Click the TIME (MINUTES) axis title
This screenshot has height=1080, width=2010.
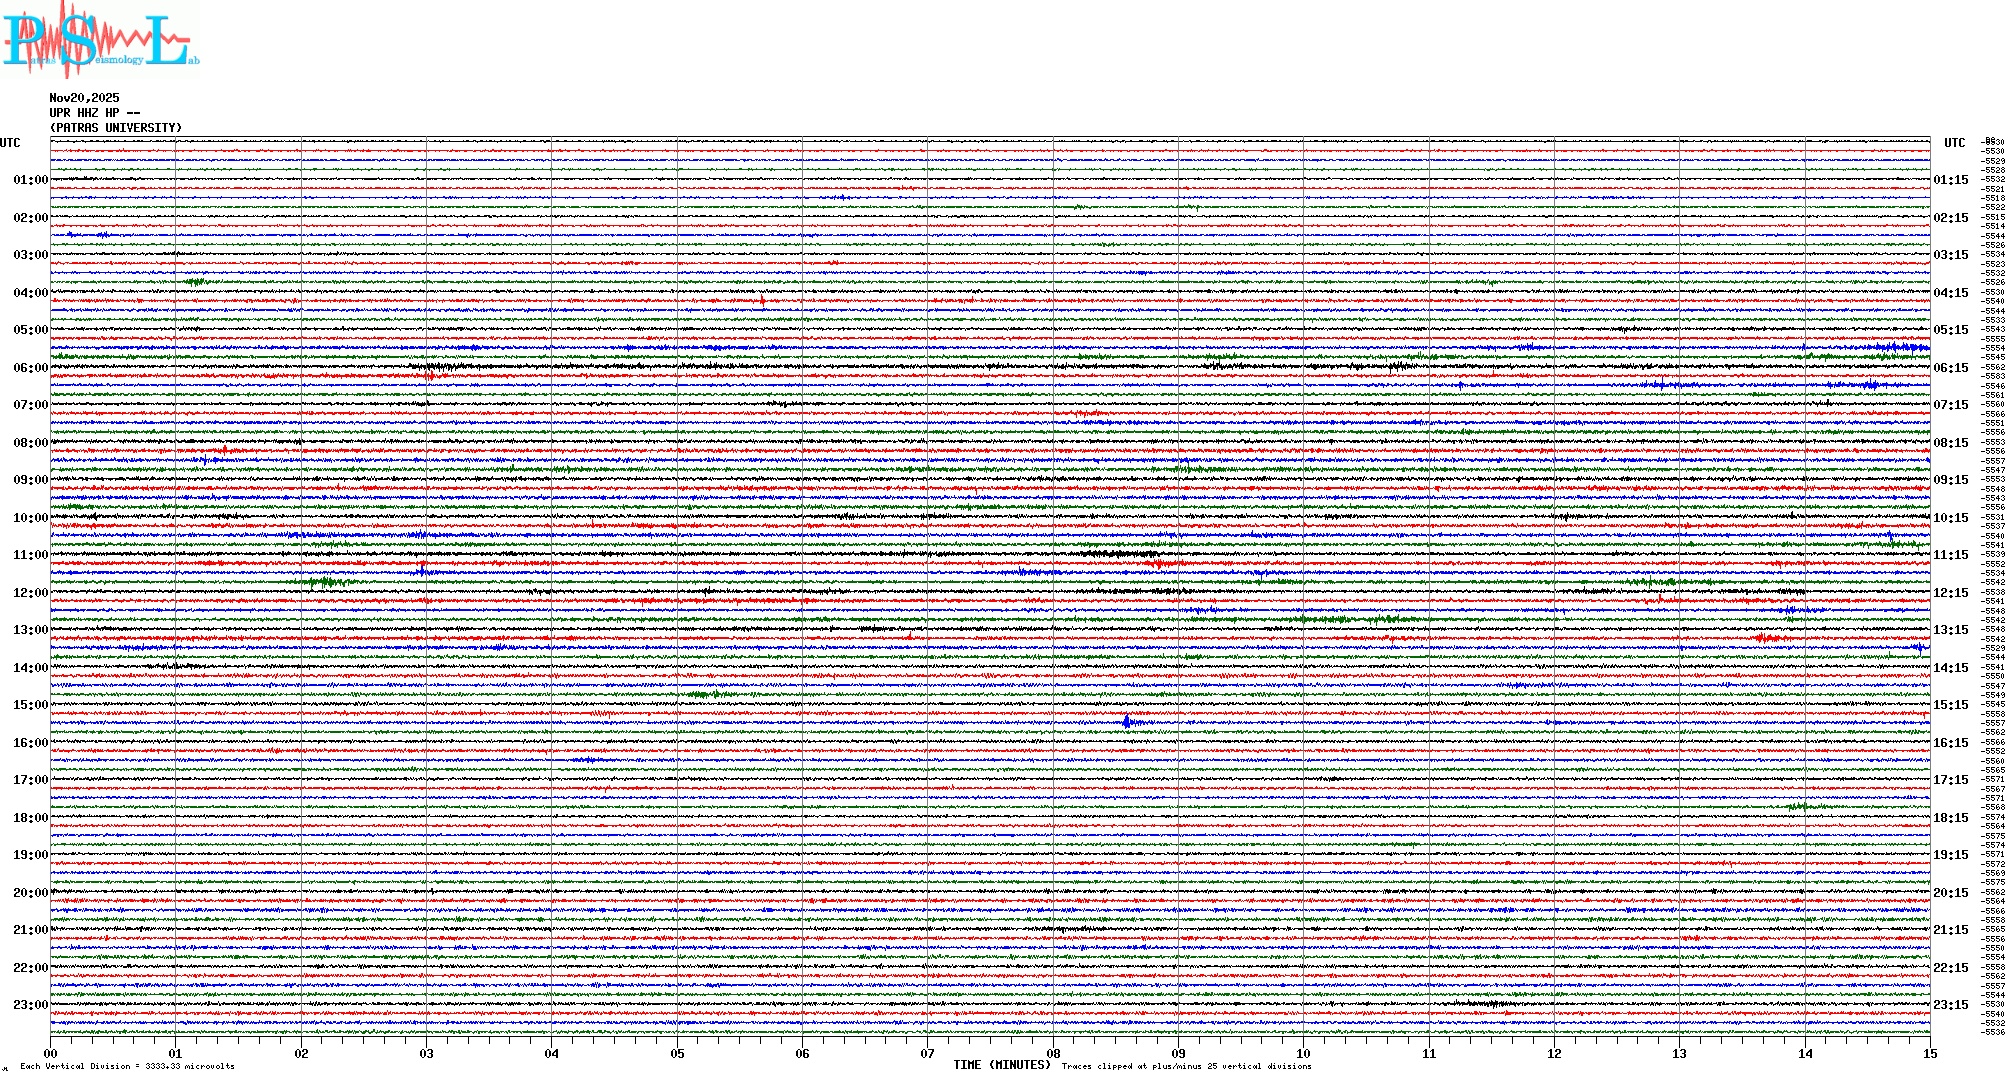point(1002,1065)
